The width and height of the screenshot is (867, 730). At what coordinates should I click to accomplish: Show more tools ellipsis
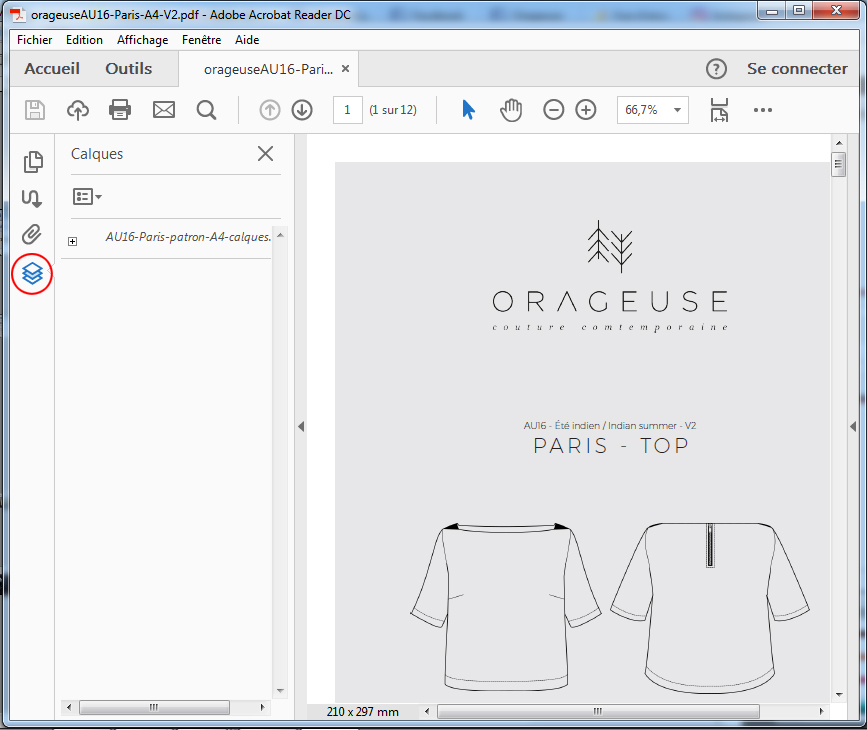click(x=762, y=110)
